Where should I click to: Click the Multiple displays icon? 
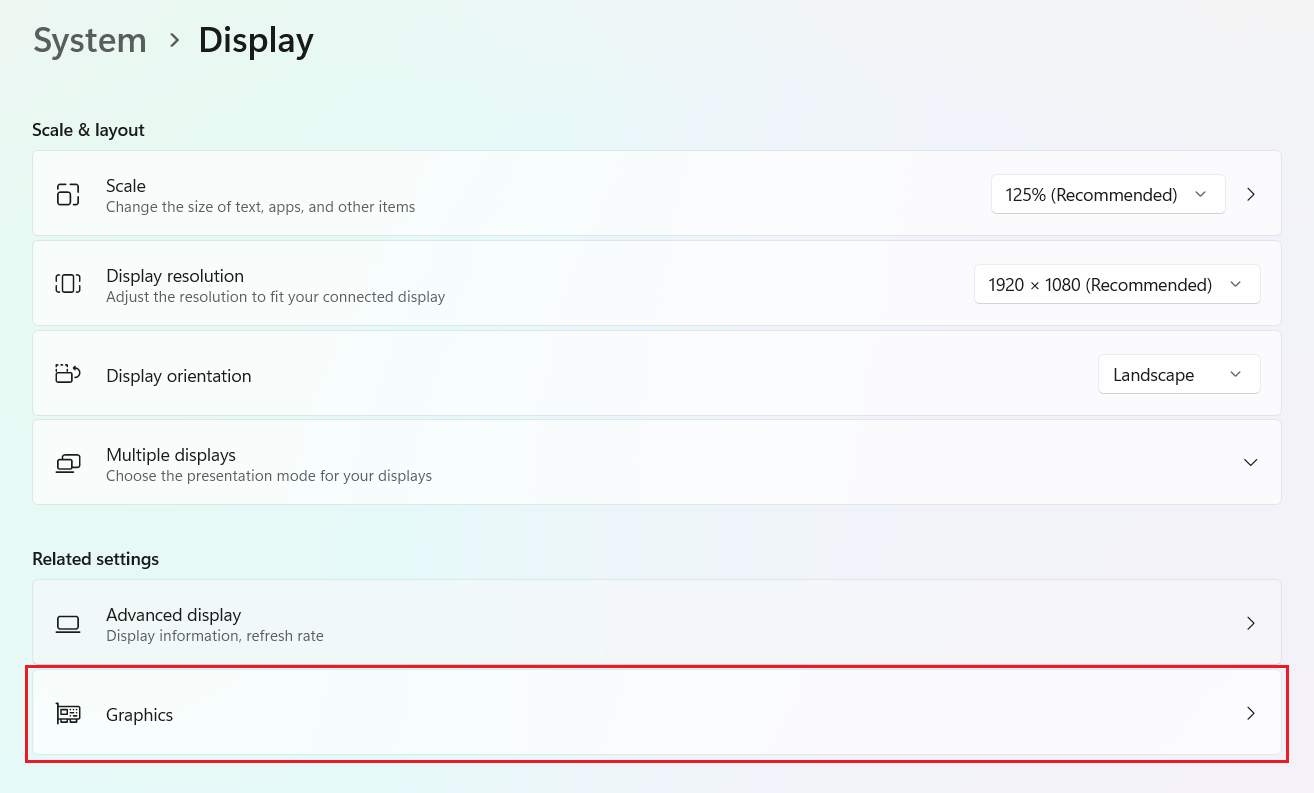coord(68,463)
